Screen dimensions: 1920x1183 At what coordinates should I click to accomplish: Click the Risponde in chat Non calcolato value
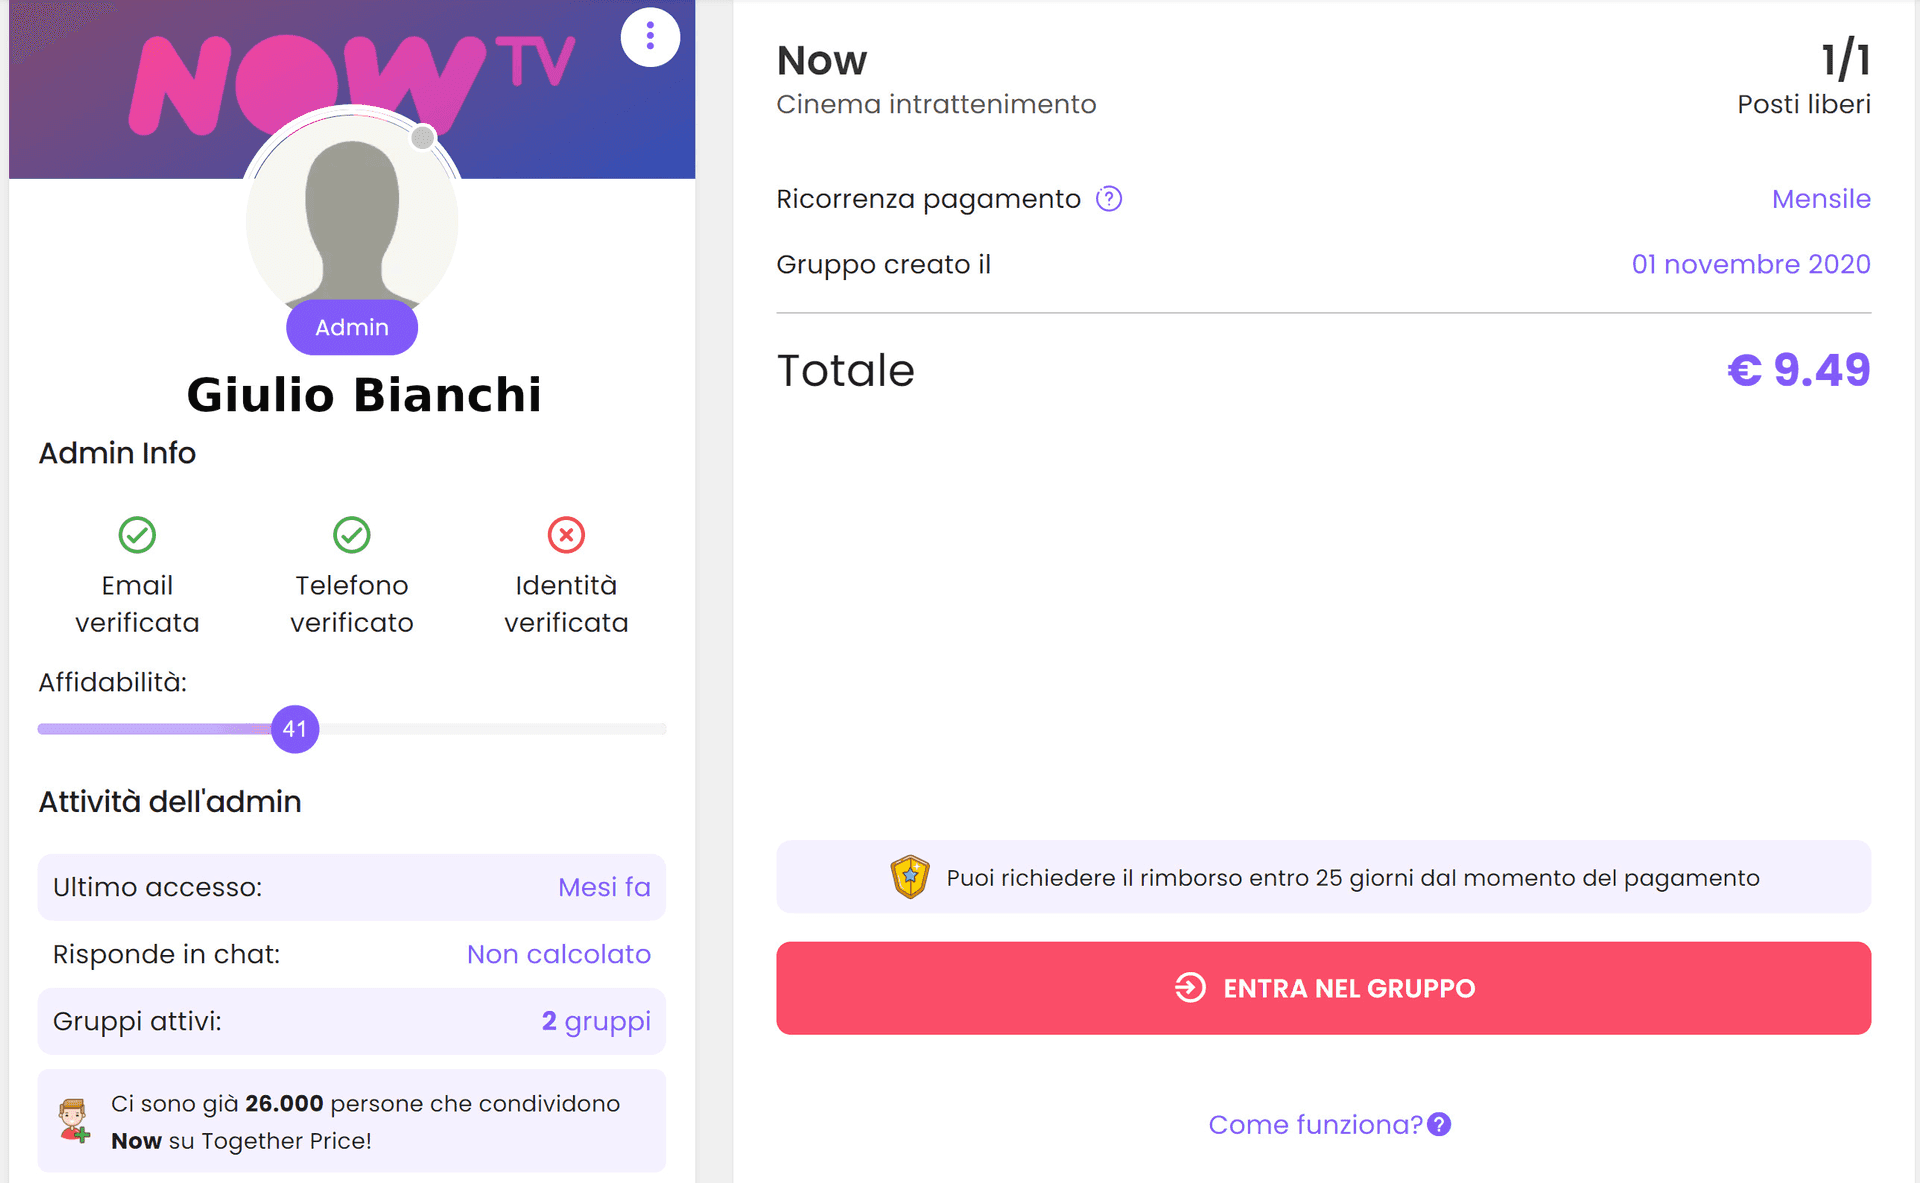click(x=559, y=954)
